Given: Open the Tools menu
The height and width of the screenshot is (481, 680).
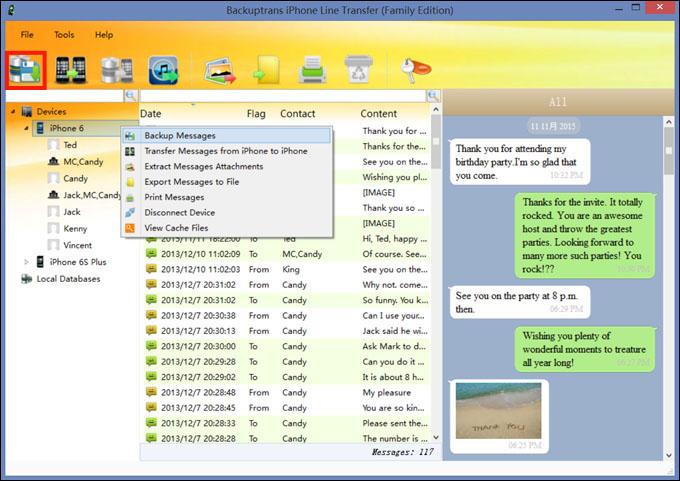Looking at the screenshot, I should tap(64, 35).
